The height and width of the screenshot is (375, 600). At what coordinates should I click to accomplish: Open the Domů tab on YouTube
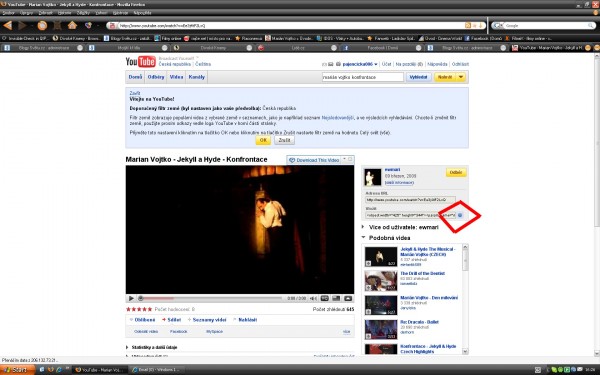pos(135,77)
